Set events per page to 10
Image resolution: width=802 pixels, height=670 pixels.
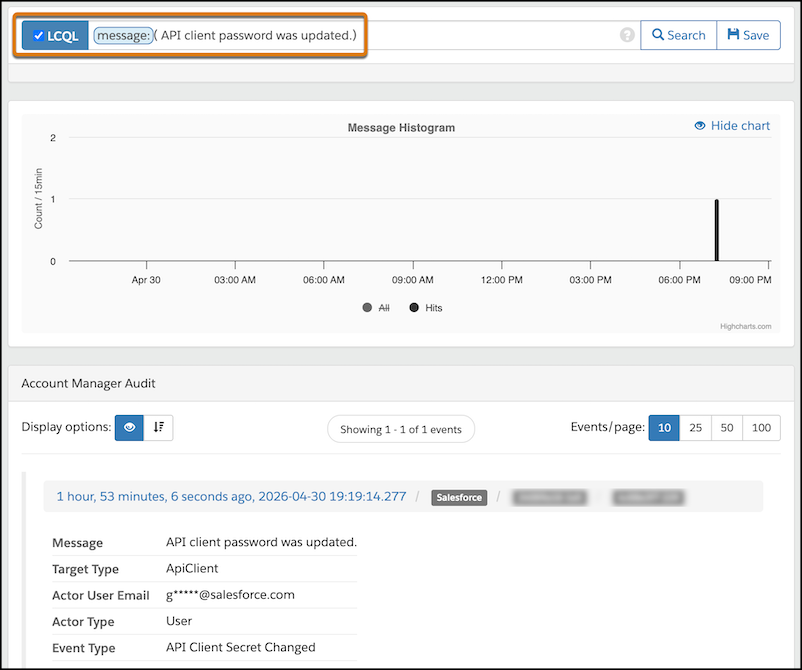pyautogui.click(x=664, y=428)
